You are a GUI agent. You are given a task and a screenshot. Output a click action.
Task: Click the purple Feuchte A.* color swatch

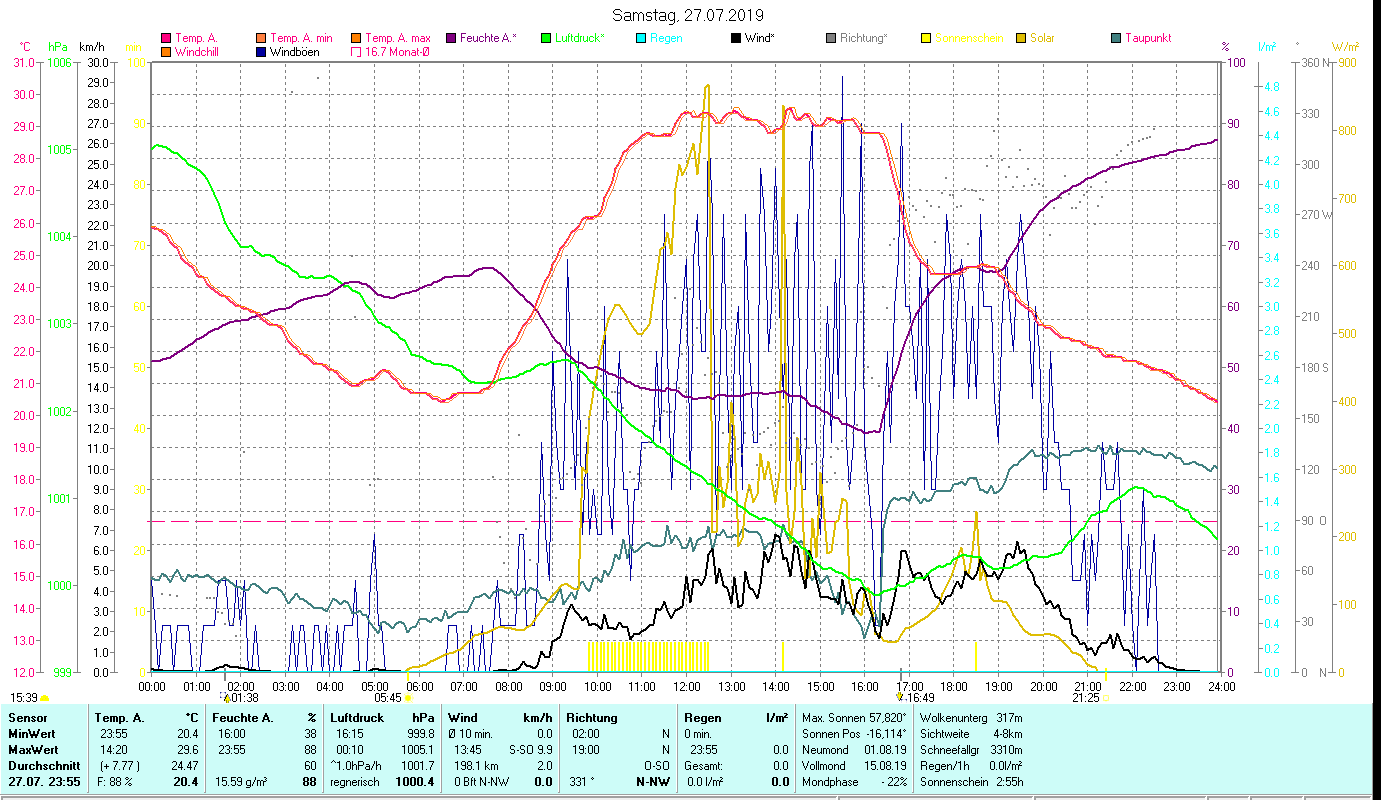(x=451, y=39)
